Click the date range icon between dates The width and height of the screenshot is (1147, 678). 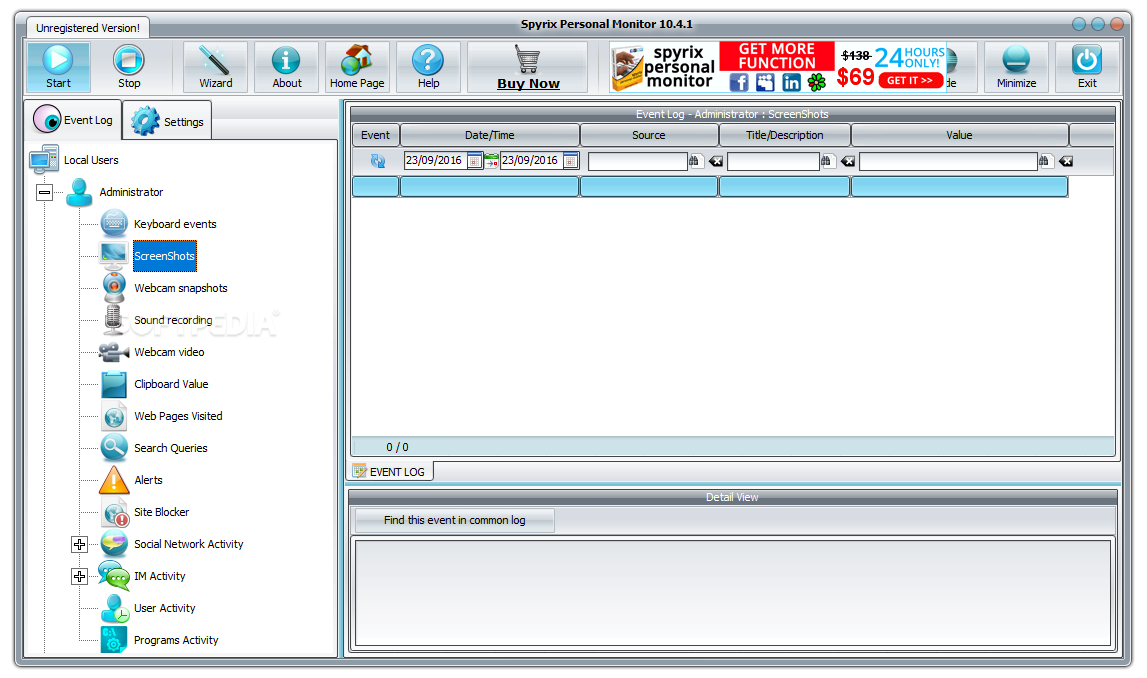coord(491,161)
